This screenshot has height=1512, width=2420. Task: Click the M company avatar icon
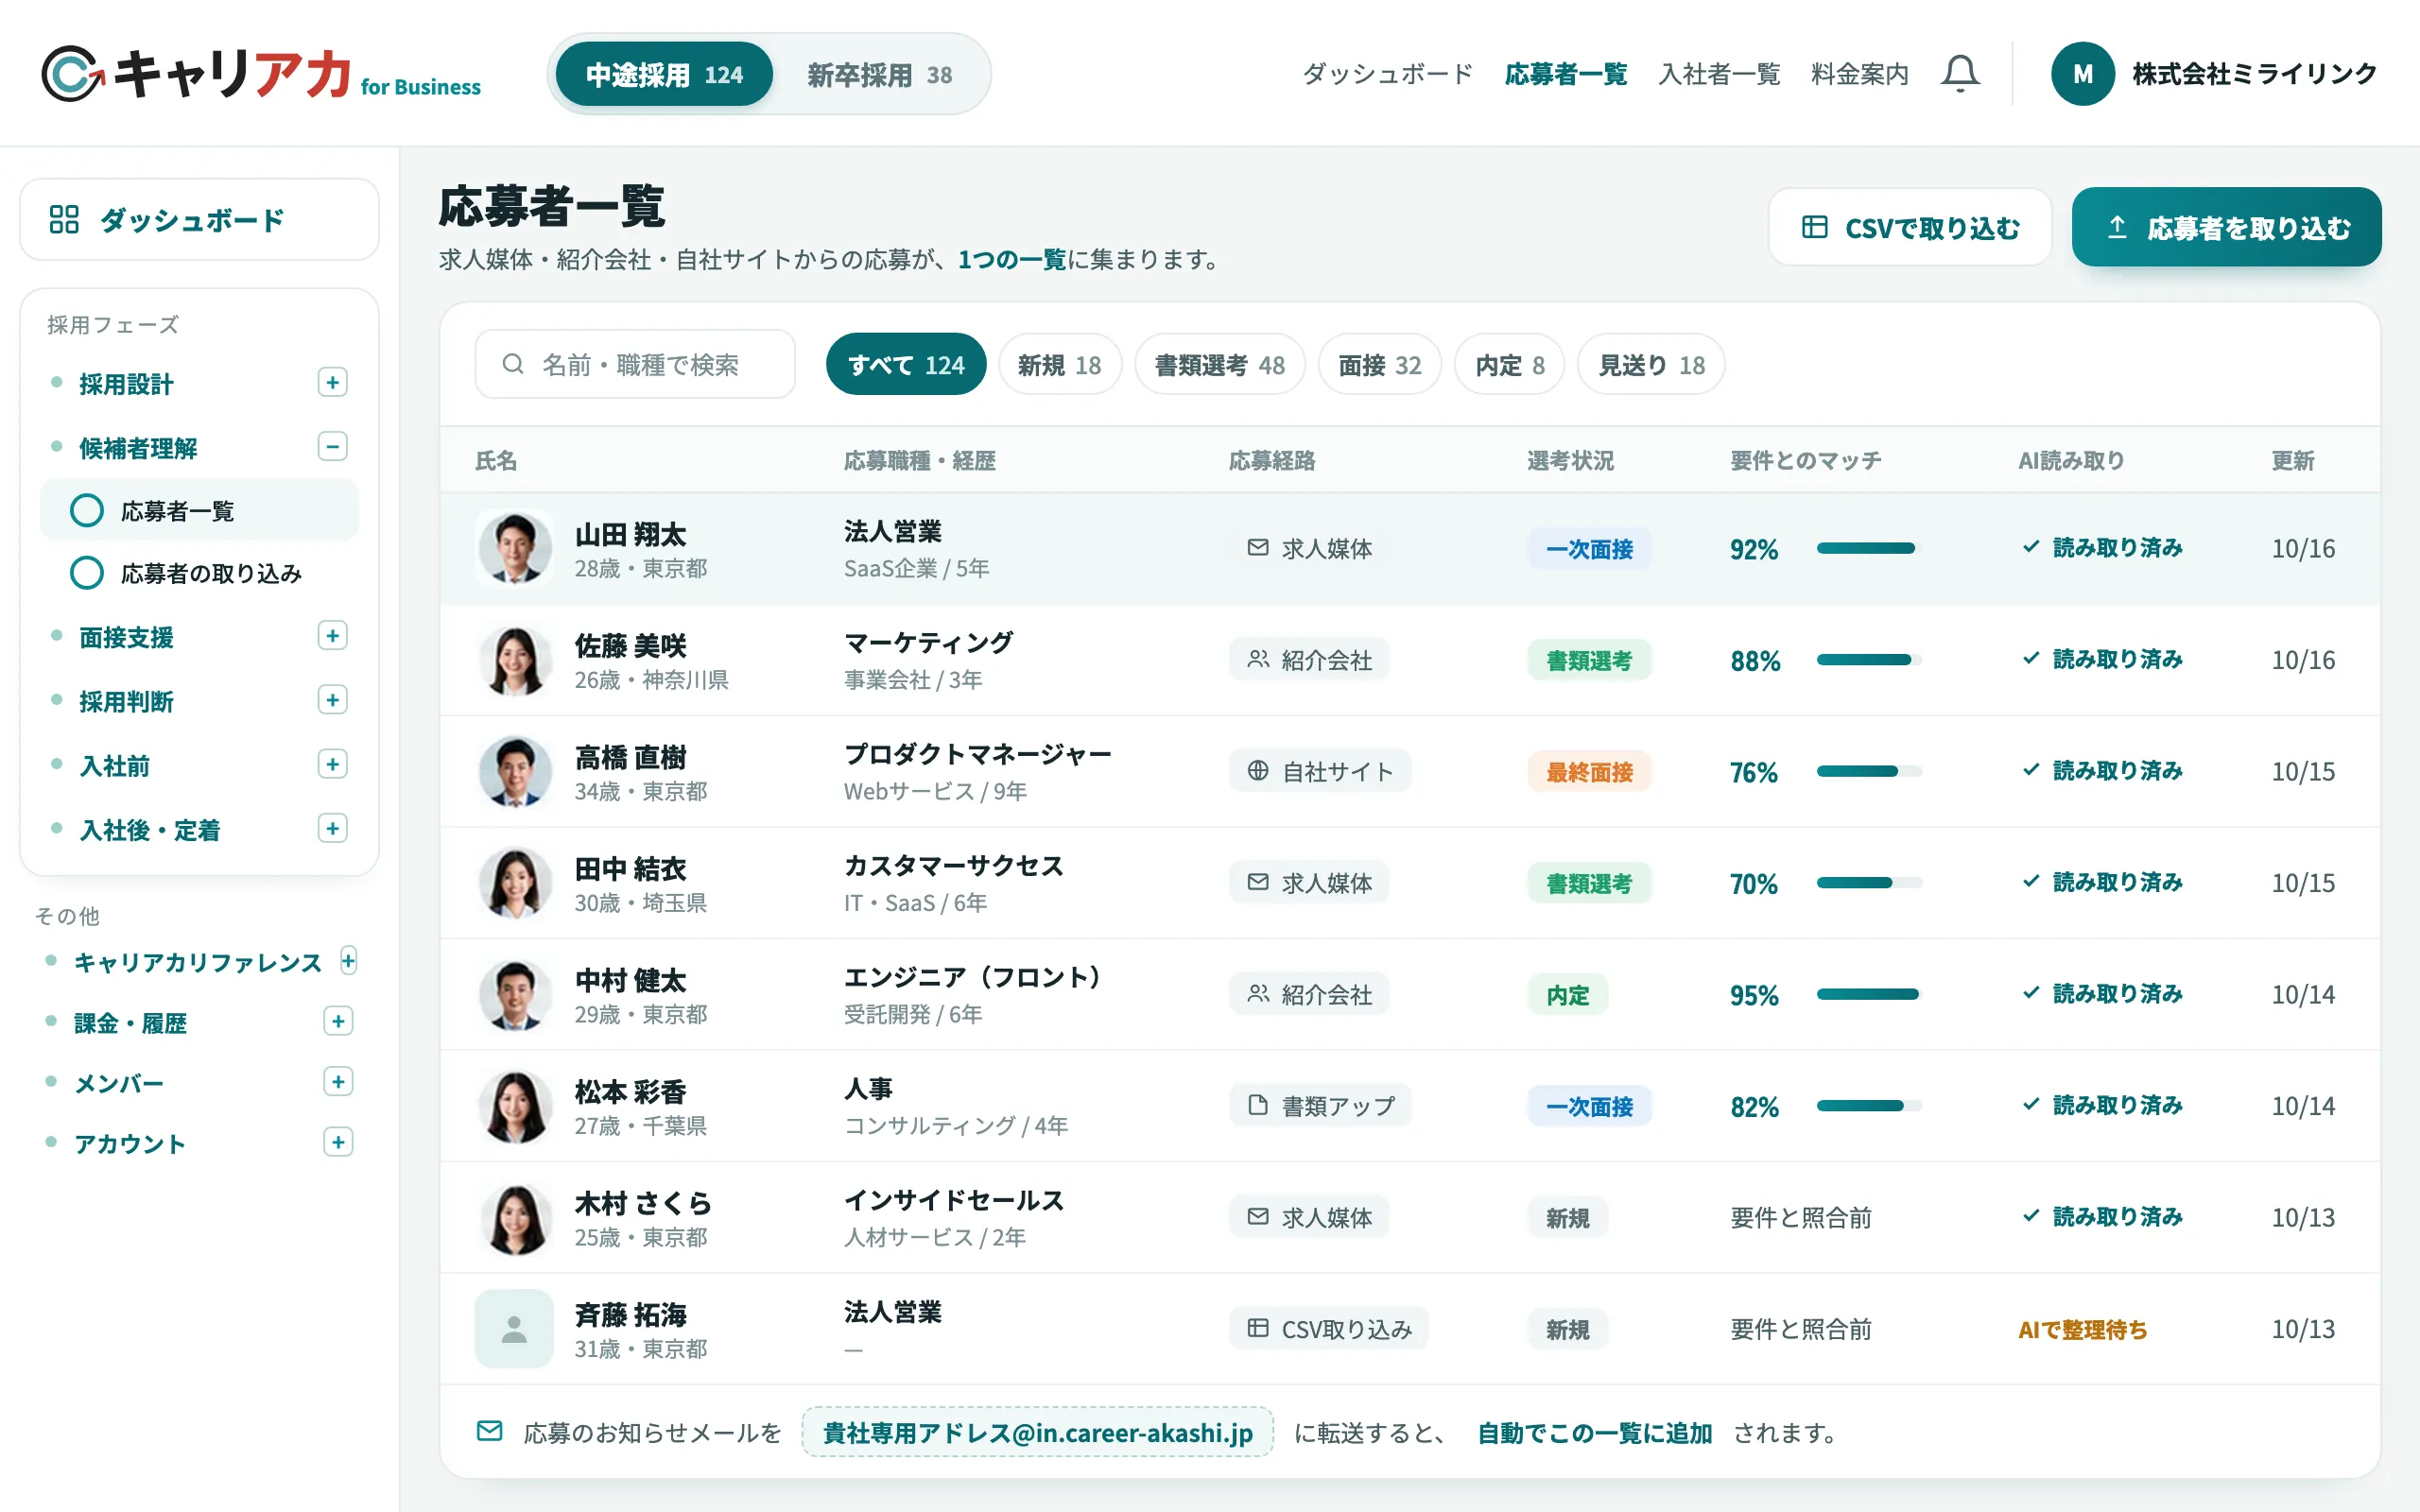click(2082, 74)
